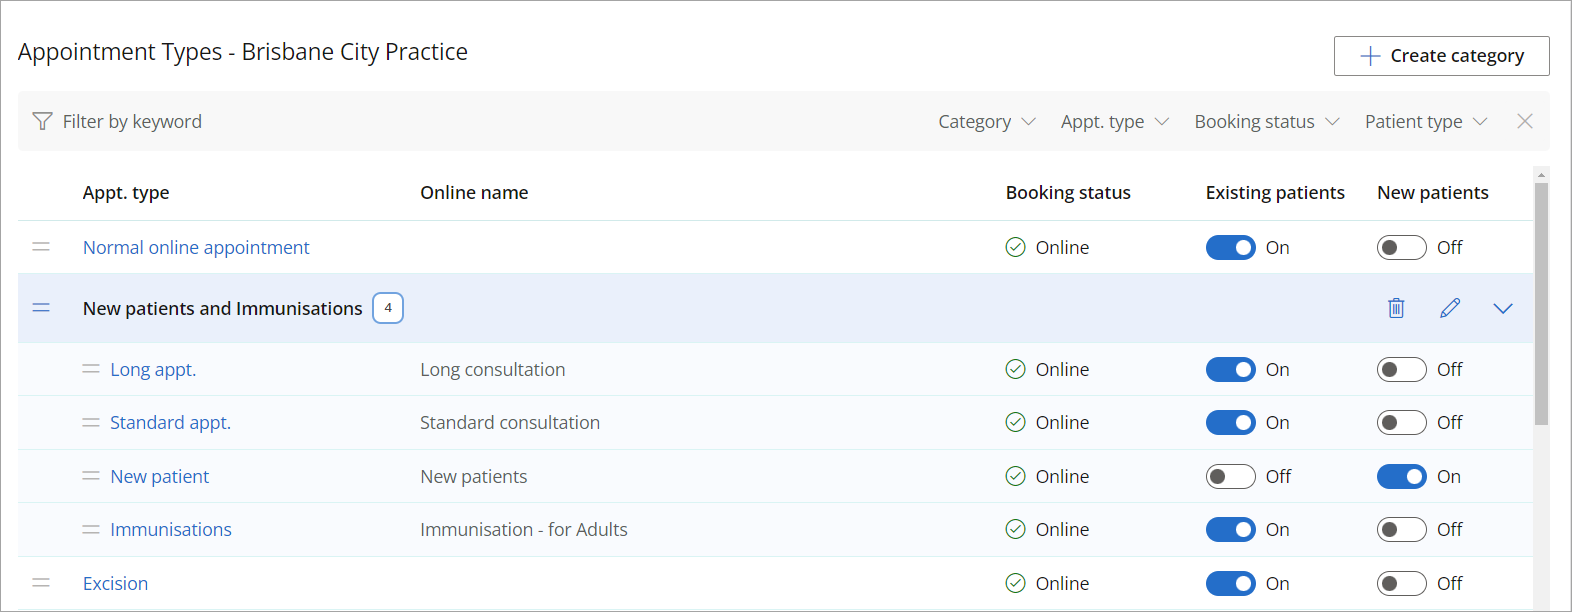Disable new patients for New patient row
This screenshot has height=612, width=1572.
[1401, 476]
